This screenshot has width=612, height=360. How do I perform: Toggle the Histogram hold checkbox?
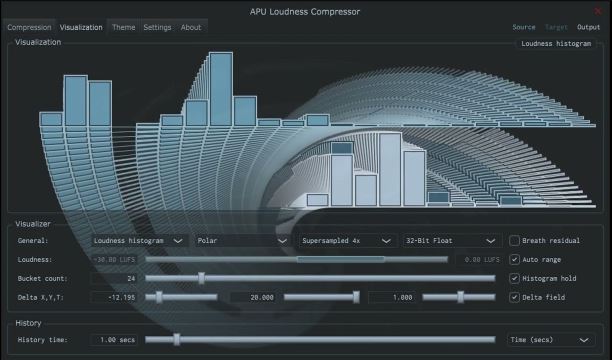514,278
